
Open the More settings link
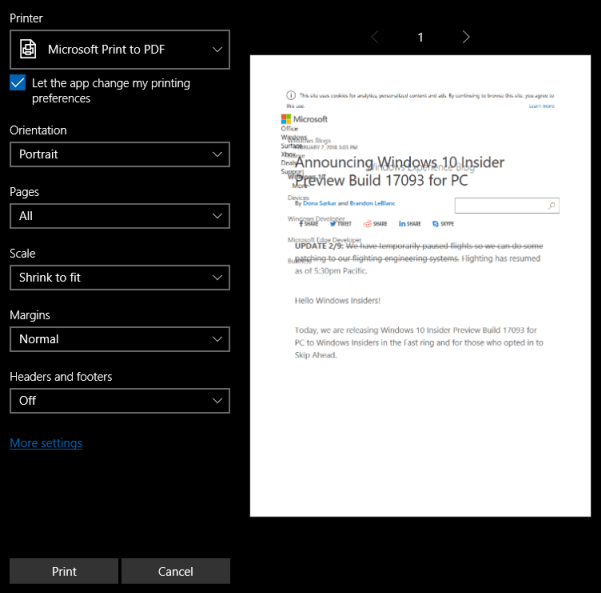(46, 443)
